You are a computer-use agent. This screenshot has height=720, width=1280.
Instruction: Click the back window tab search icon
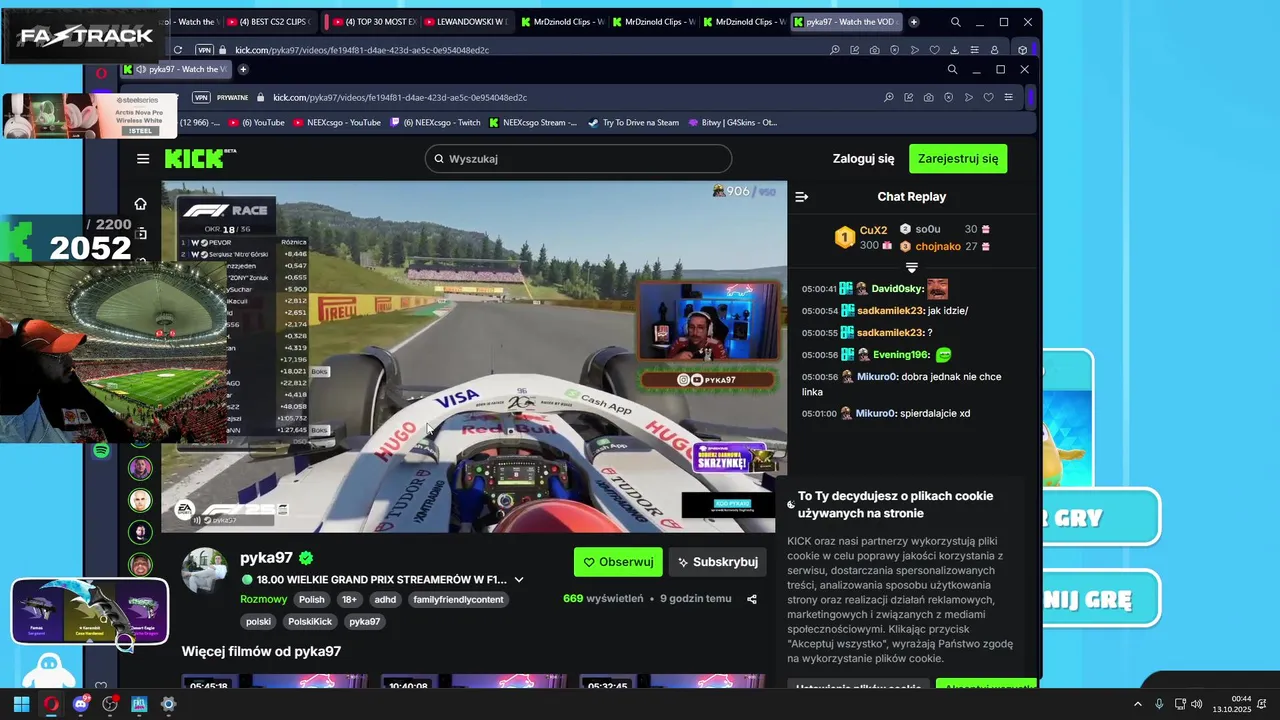(956, 21)
